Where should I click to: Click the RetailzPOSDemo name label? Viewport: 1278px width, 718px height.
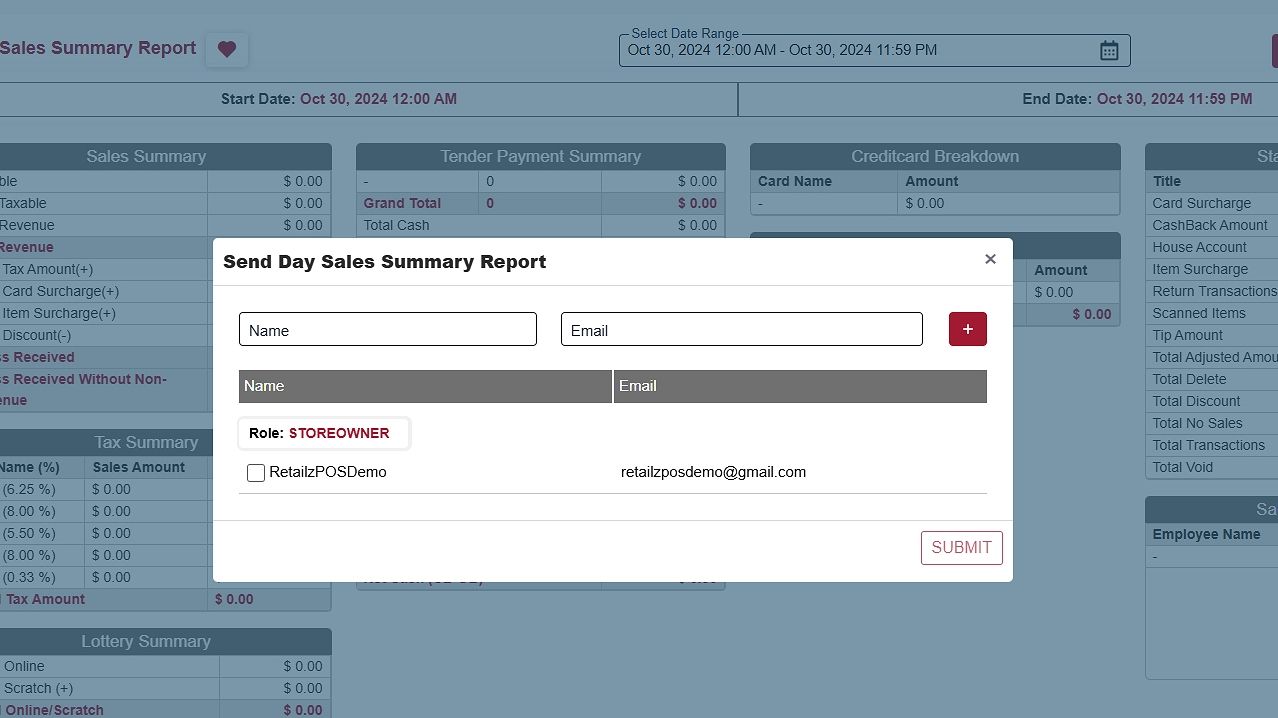tap(327, 472)
